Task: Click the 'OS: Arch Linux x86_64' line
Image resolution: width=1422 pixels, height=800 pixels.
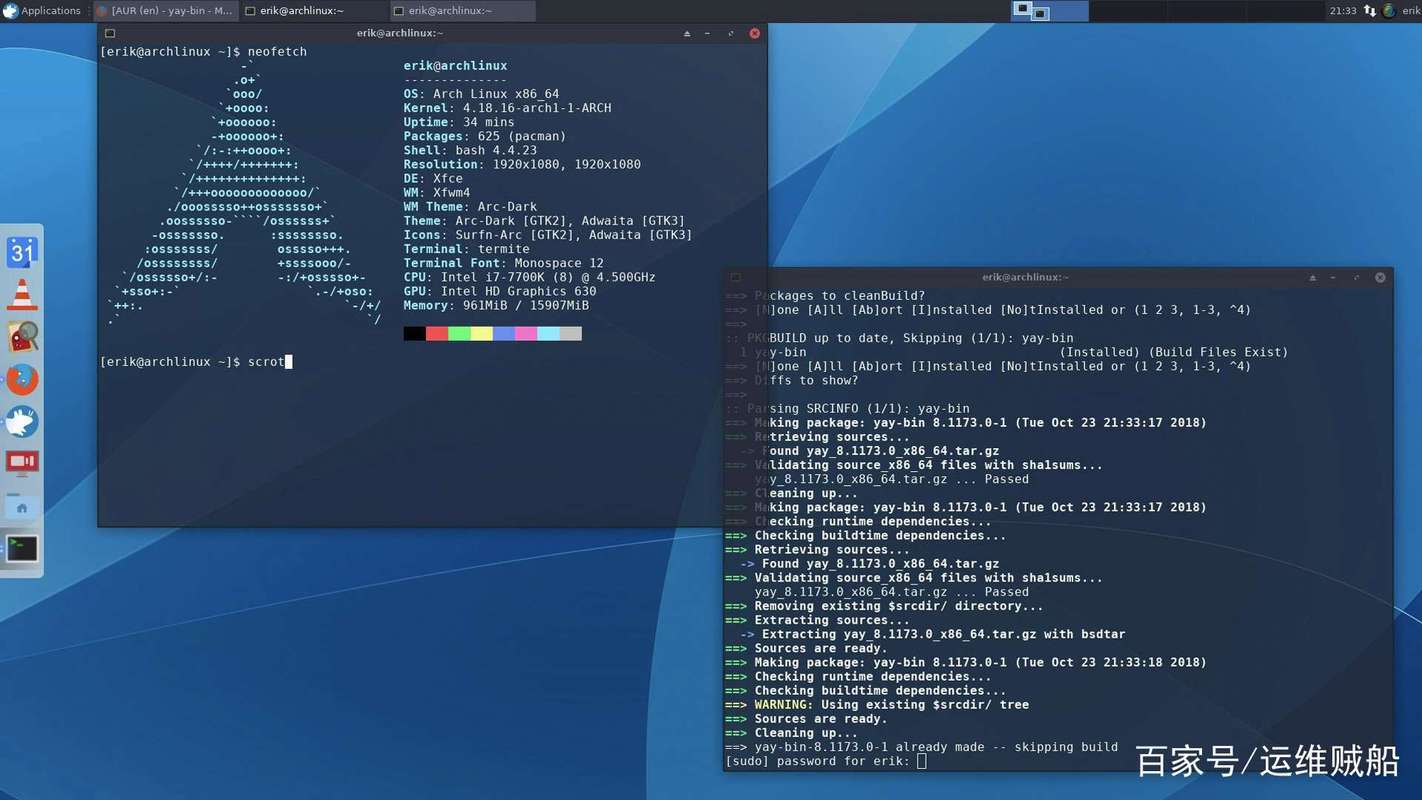Action: pyautogui.click(x=481, y=94)
